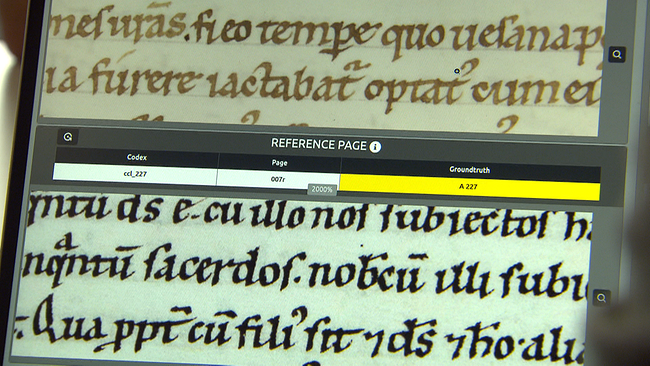Click the Groundtruth column header
This screenshot has height=366, width=650.
tap(470, 169)
